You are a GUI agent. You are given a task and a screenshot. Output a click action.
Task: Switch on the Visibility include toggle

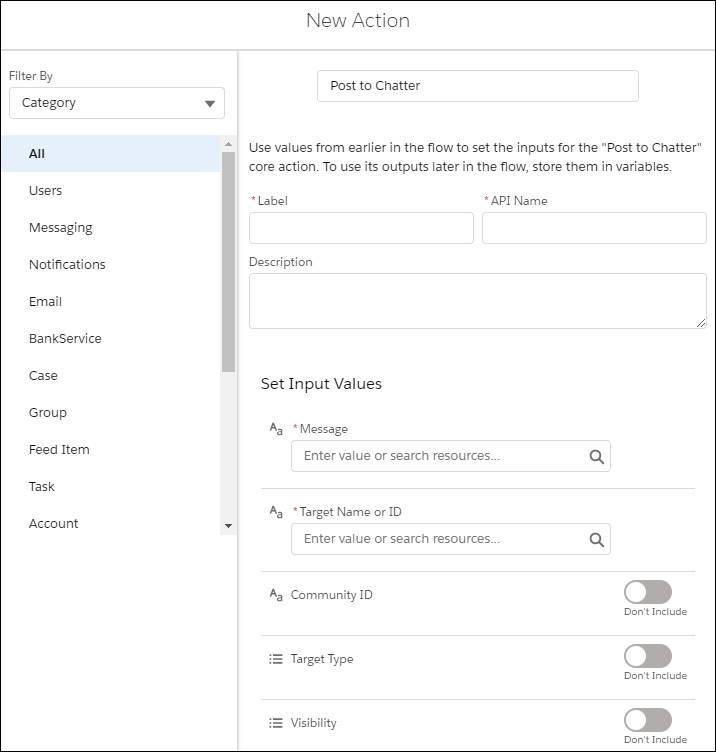647,720
